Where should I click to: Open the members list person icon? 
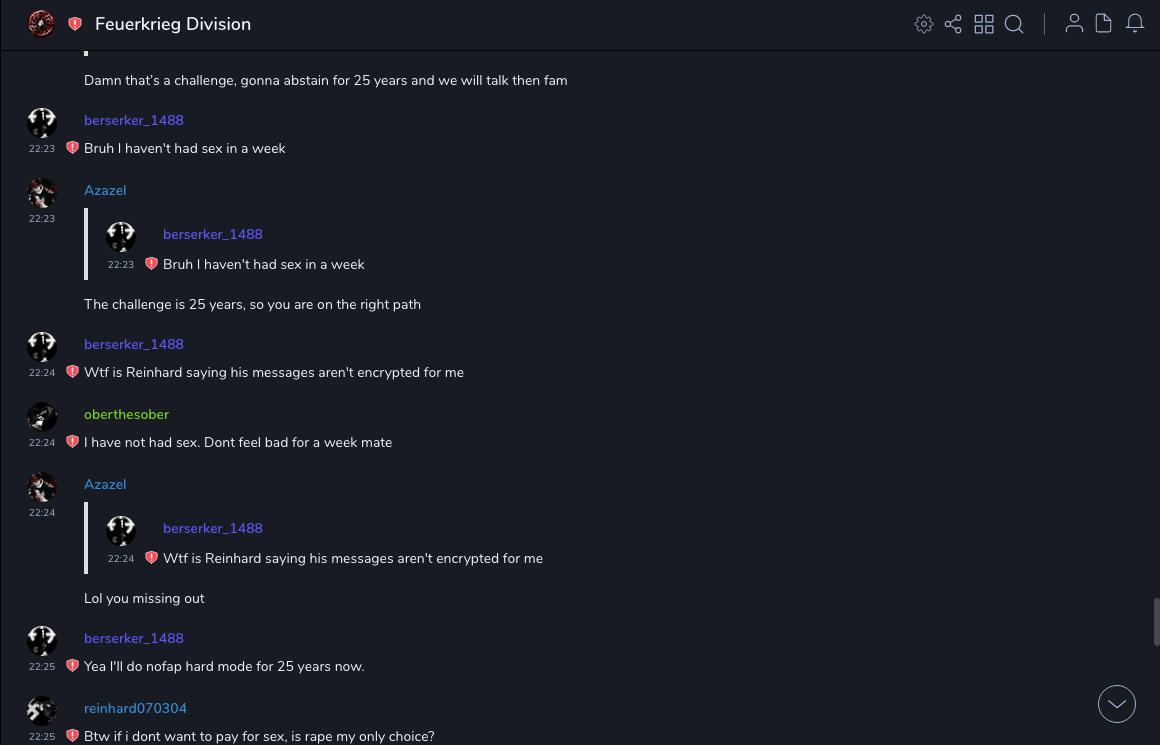point(1074,24)
